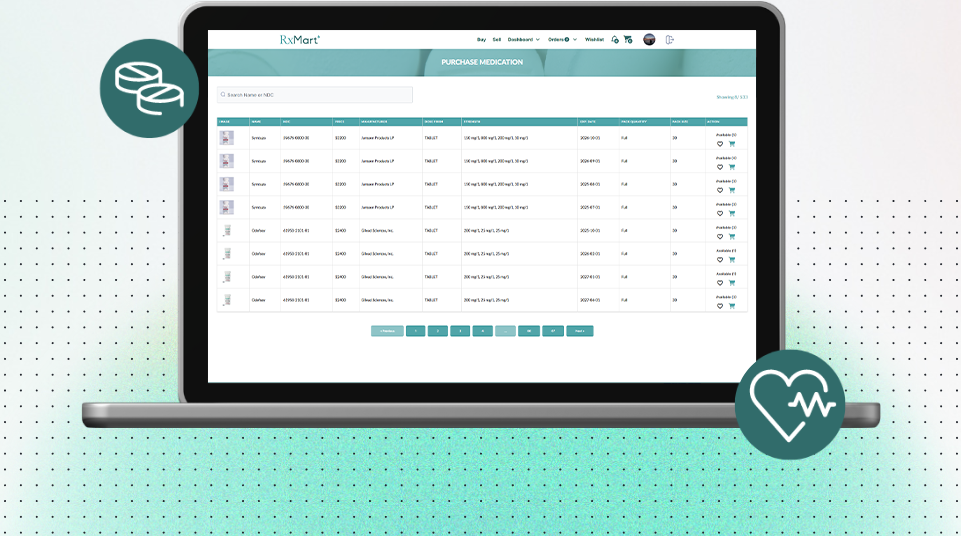Click the Next pagination button
Screen dimensions: 961x537
pyautogui.click(x=579, y=330)
